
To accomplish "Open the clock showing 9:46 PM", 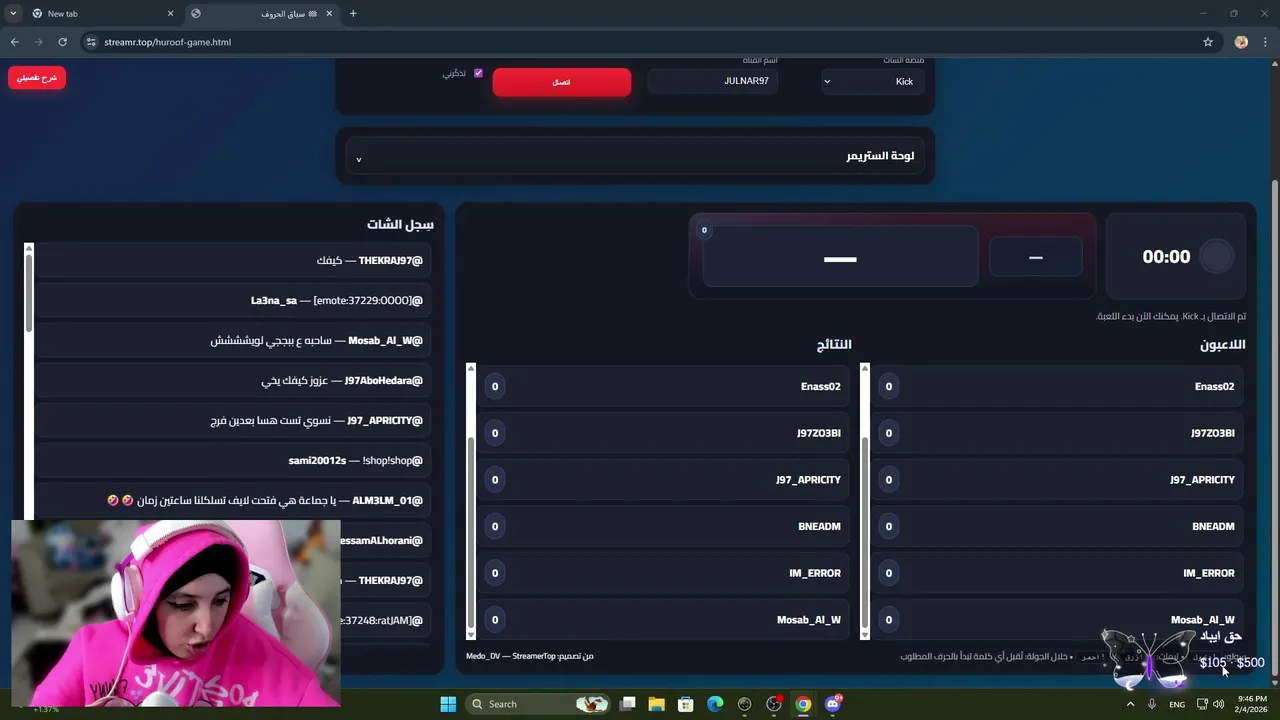I will [x=1252, y=704].
